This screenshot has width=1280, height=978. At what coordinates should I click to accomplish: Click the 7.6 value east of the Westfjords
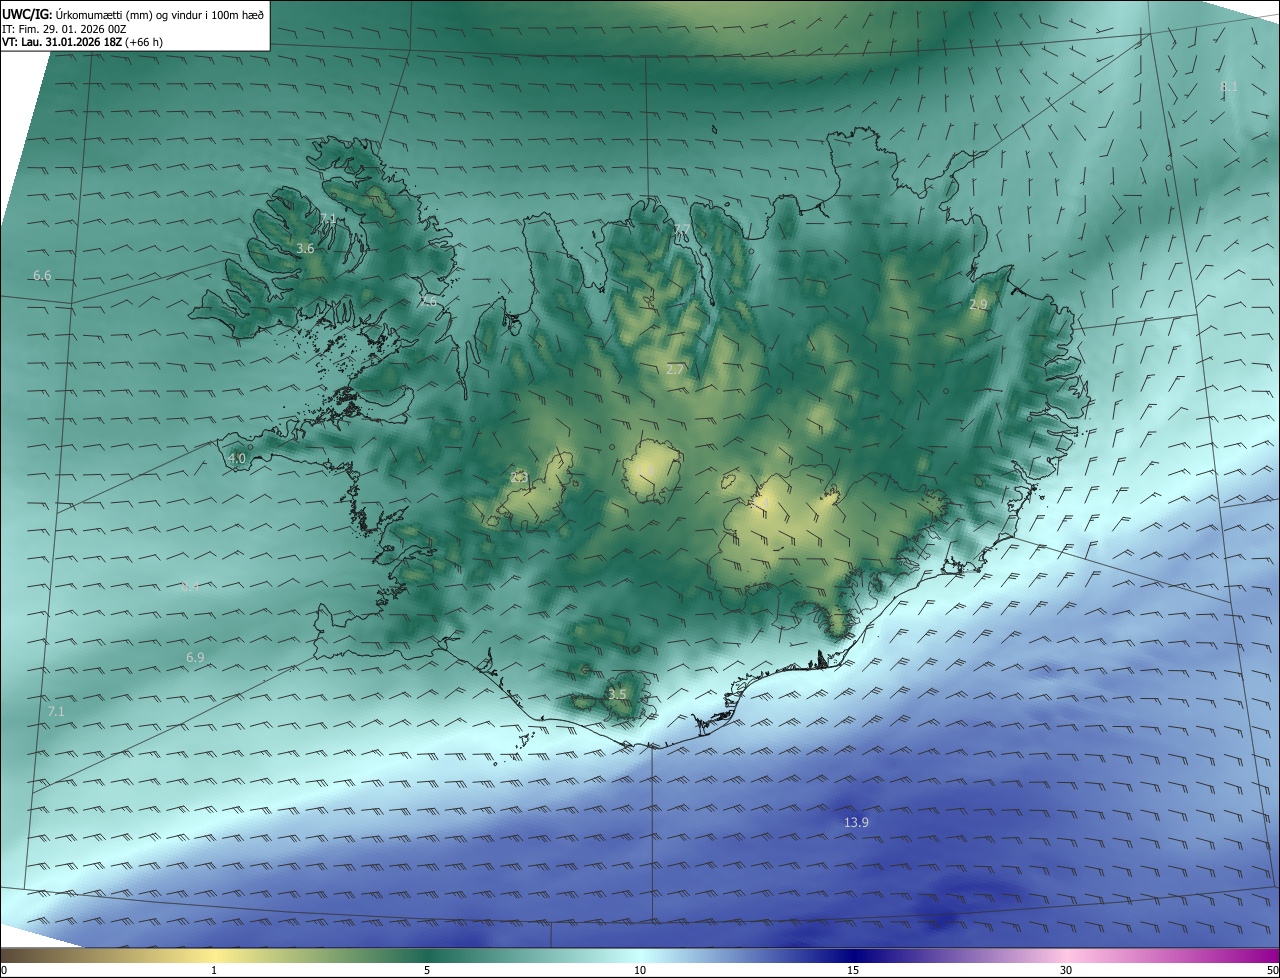(428, 300)
